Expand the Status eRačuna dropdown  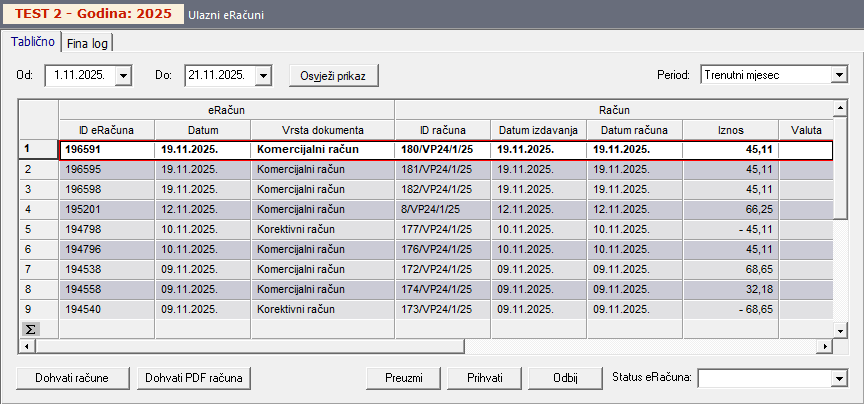838,379
